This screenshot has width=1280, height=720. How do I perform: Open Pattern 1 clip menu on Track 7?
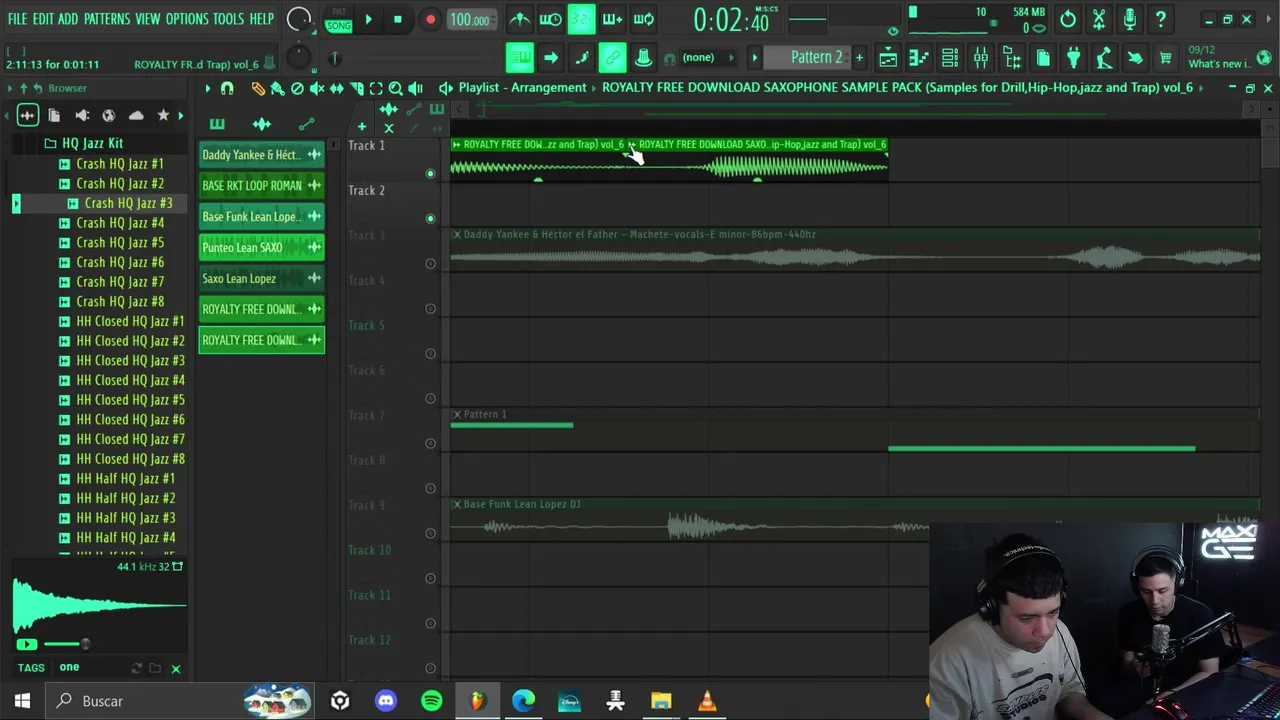click(457, 415)
